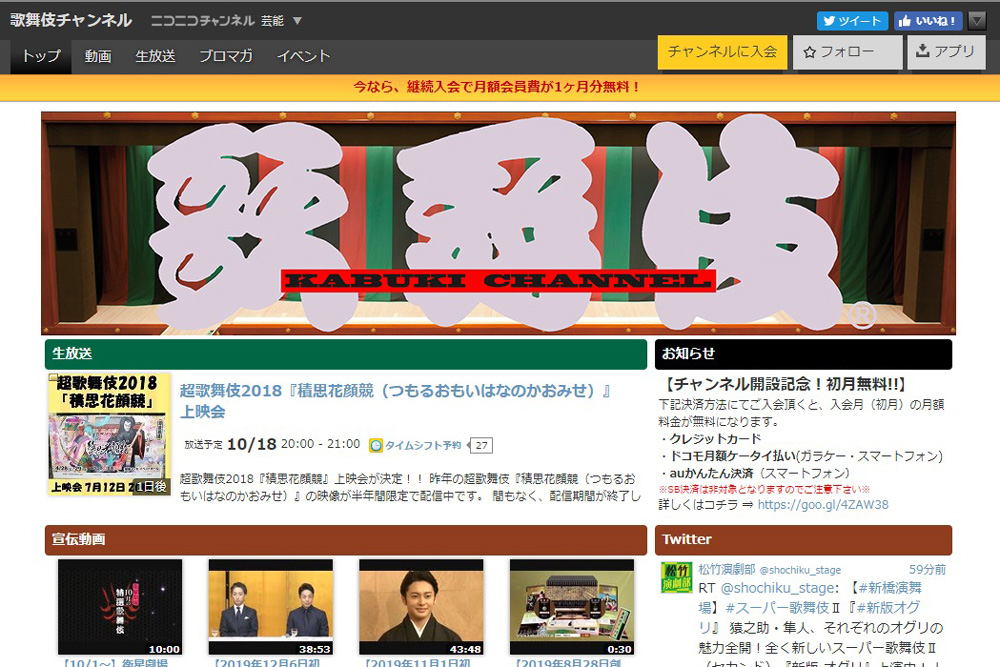Image resolution: width=1000 pixels, height=667 pixels.
Task: Open the #スーパー歌舞伎Ⅱ hashtag link
Action: [x=782, y=608]
